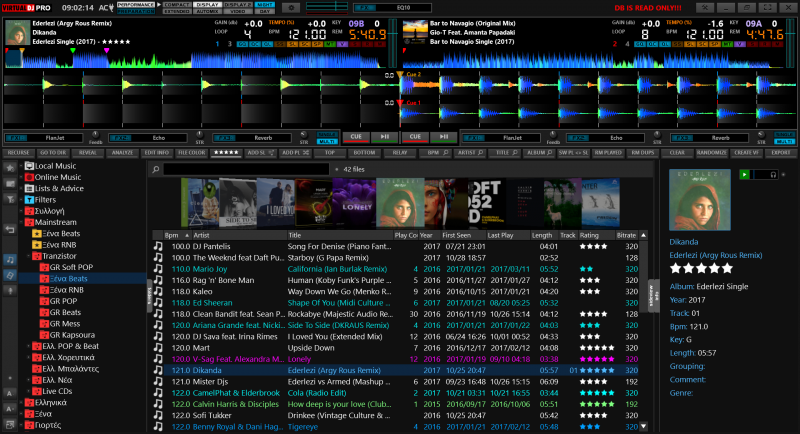Click the ANALYZE button
The width and height of the screenshot is (800, 434).
(x=122, y=152)
